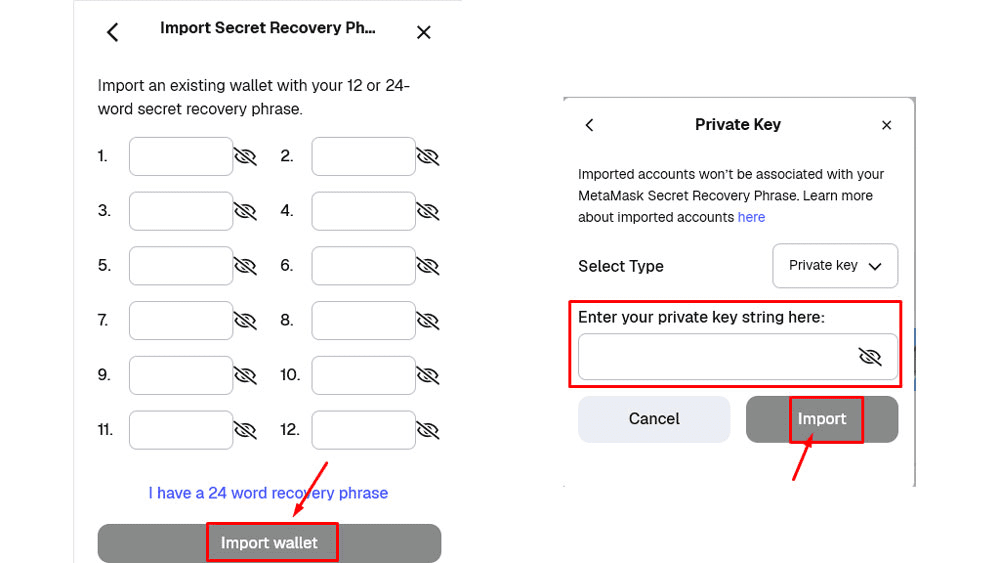
Task: Go back from Import Secret Recovery Phrase
Action: (x=112, y=32)
